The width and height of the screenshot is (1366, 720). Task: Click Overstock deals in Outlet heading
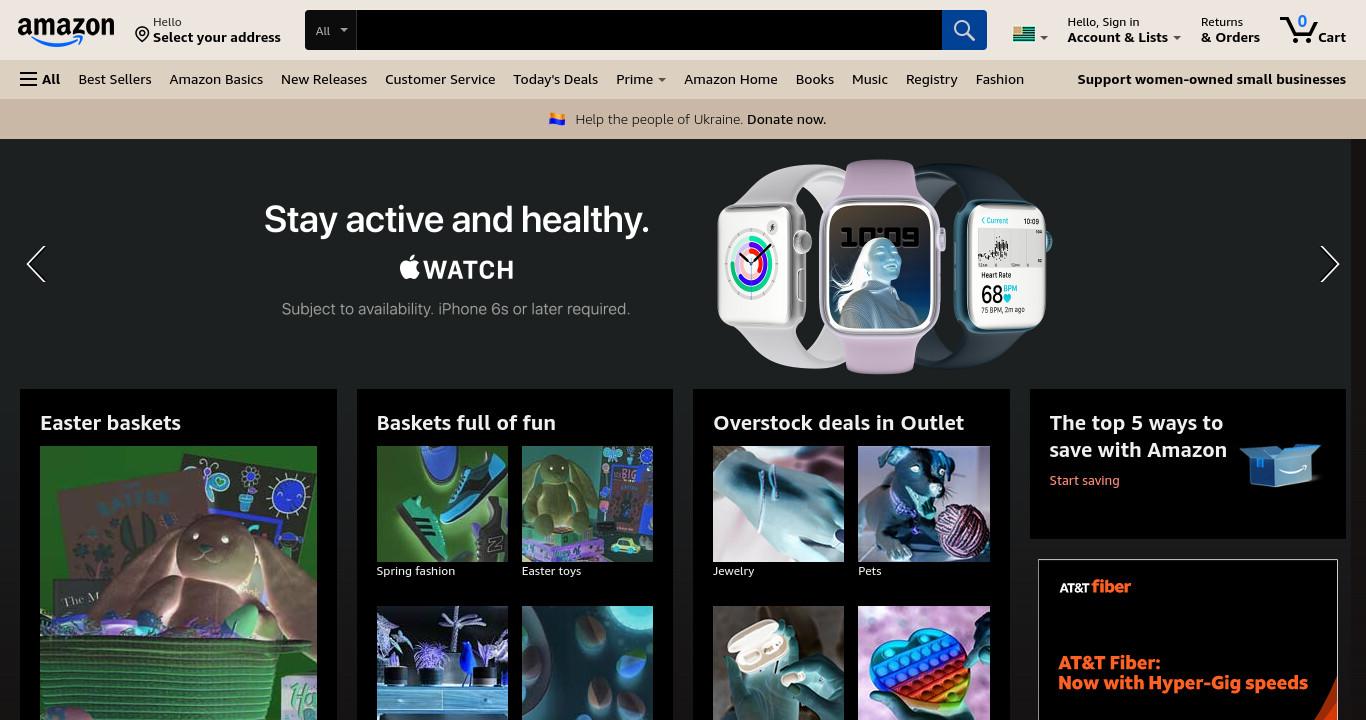click(x=838, y=423)
